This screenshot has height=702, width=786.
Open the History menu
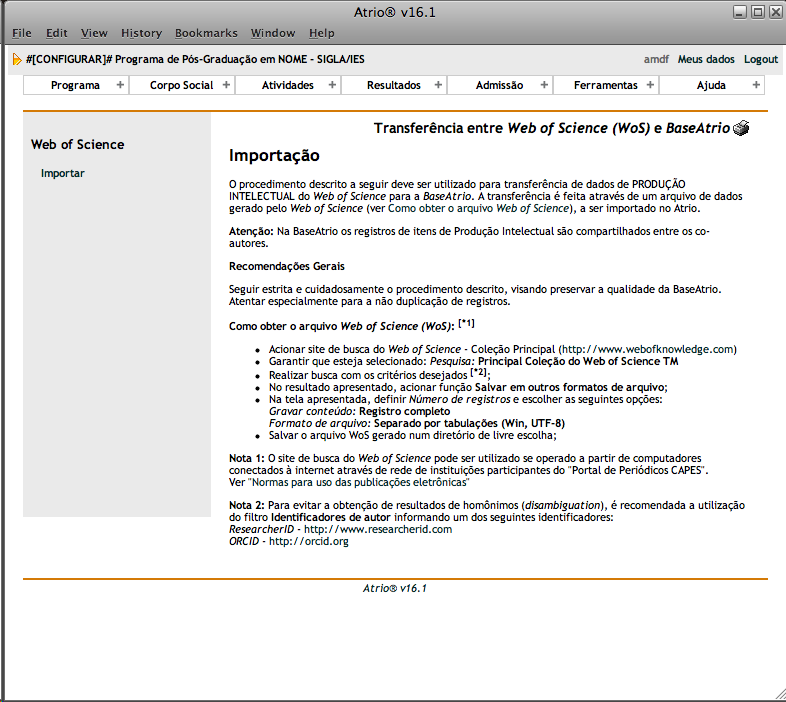click(141, 33)
